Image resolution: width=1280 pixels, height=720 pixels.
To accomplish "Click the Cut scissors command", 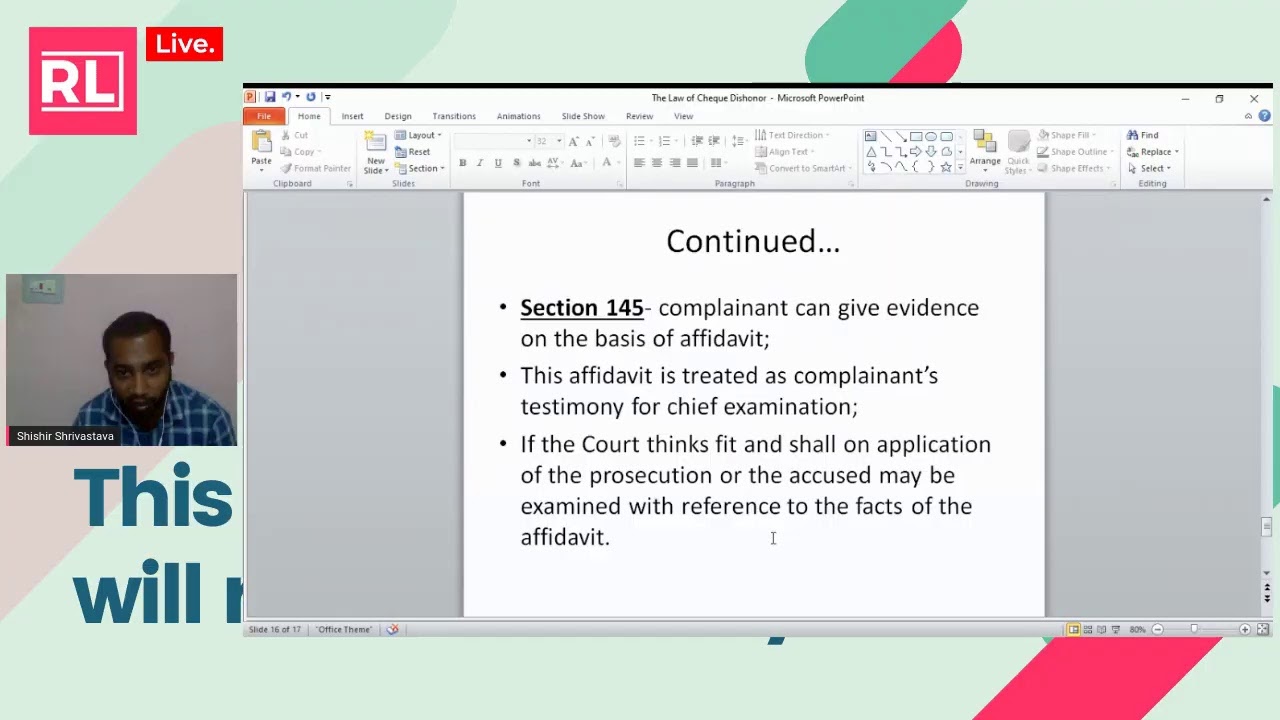I will [294, 135].
